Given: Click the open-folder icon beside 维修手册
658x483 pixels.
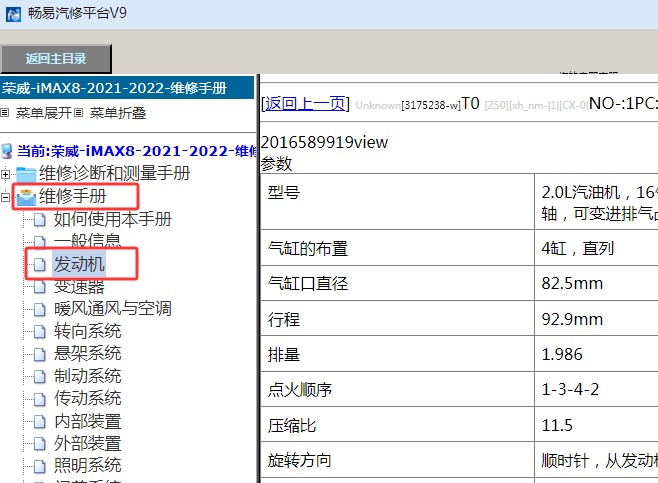Looking at the screenshot, I should pos(26,197).
